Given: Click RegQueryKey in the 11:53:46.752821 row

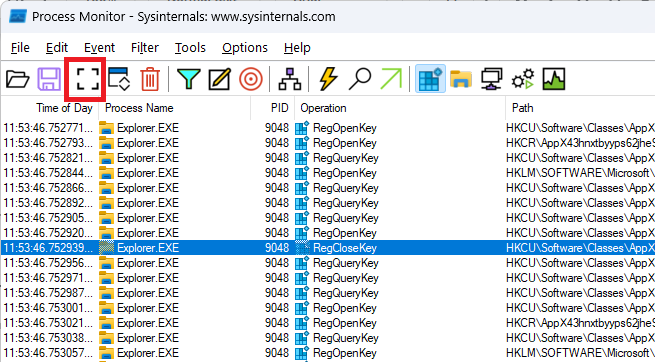Looking at the screenshot, I should tap(346, 158).
